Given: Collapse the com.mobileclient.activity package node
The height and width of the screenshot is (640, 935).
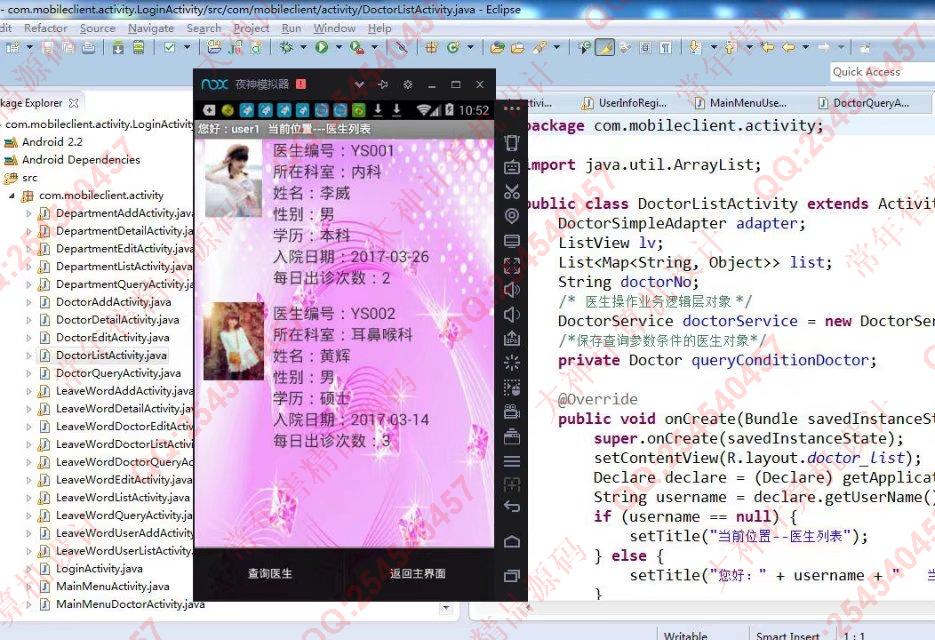Looking at the screenshot, I should (12, 196).
